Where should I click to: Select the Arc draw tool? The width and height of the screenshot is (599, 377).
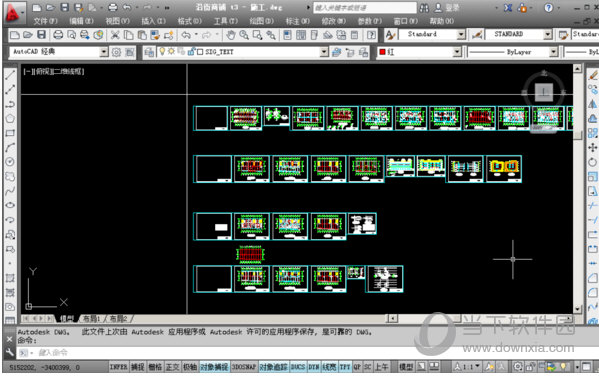10,147
